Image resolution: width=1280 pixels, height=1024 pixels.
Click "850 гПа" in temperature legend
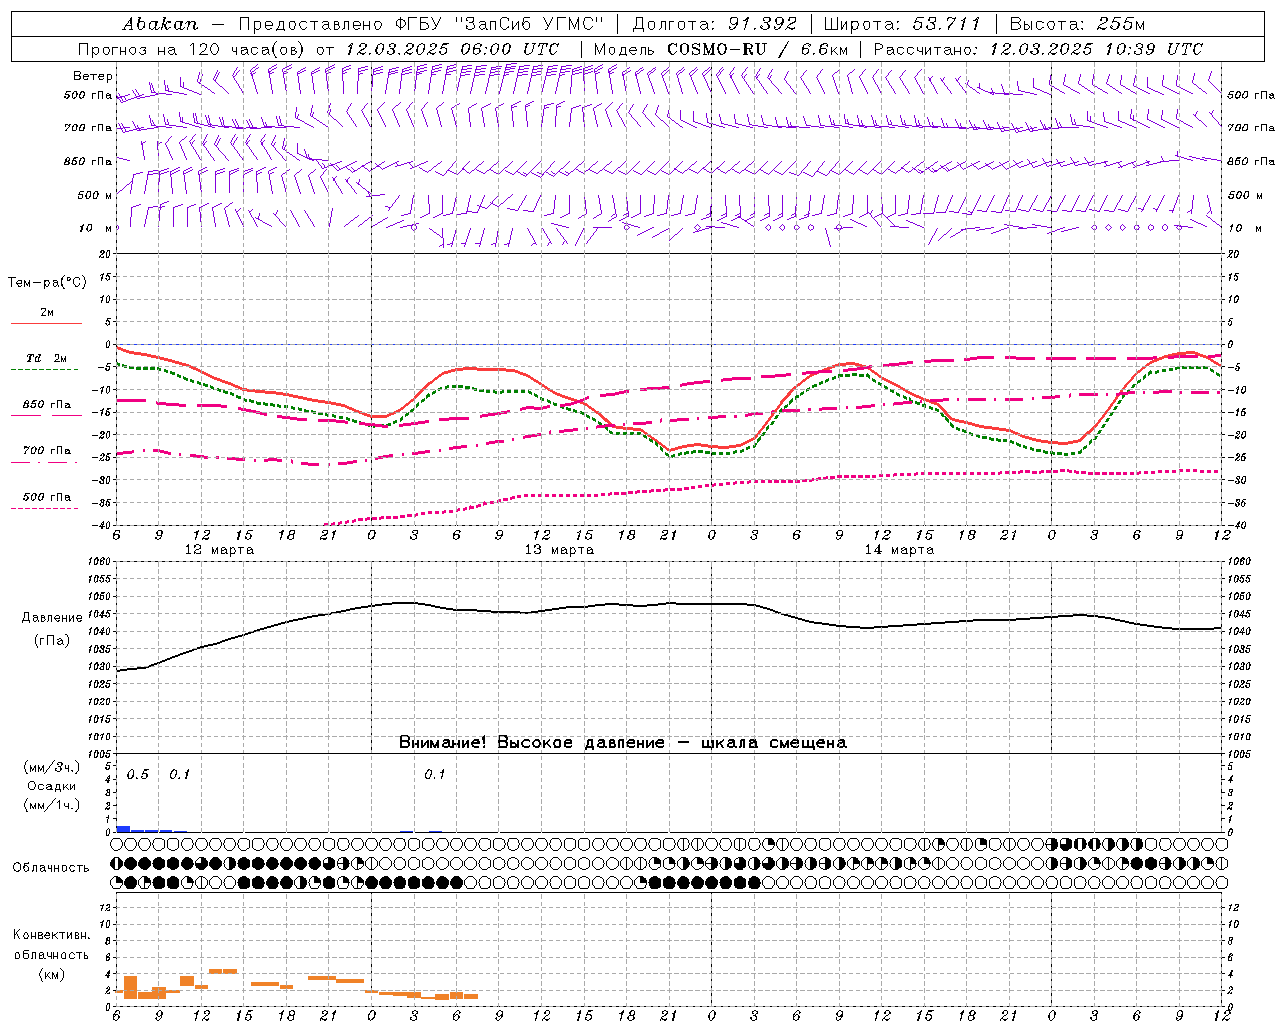pos(47,405)
